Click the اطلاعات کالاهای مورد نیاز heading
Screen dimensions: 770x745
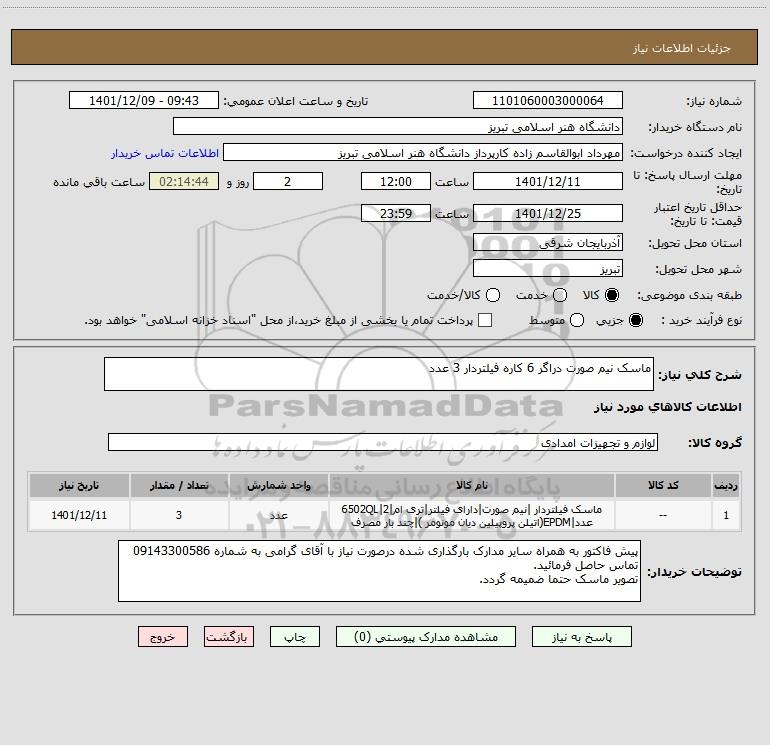(x=668, y=407)
